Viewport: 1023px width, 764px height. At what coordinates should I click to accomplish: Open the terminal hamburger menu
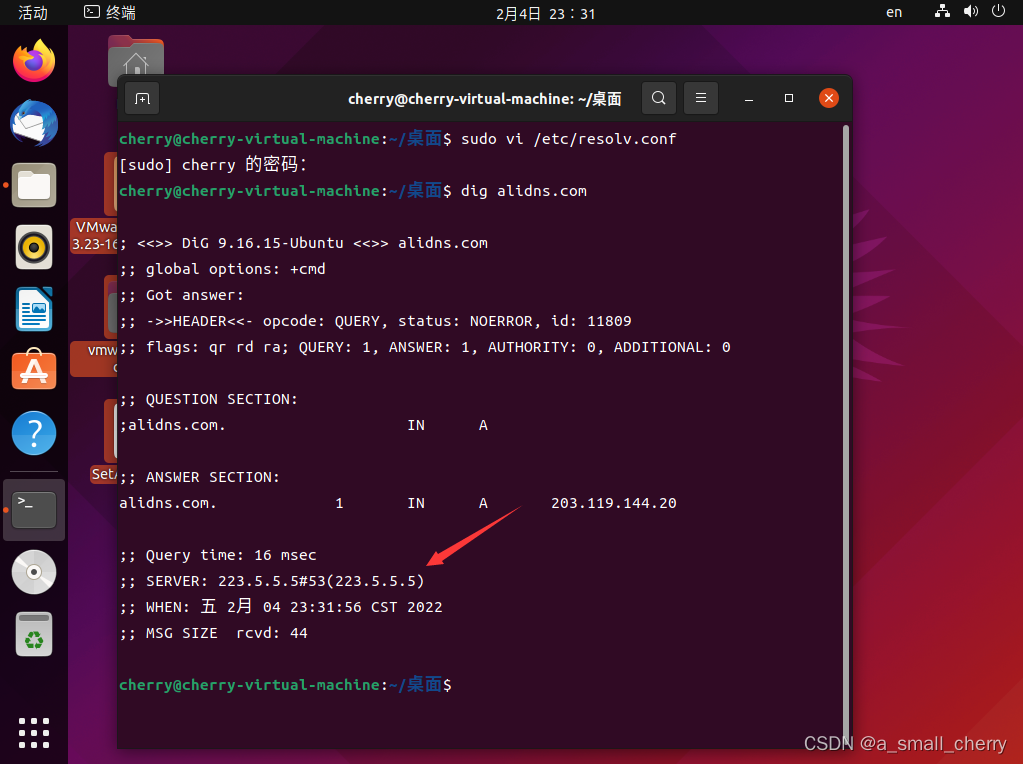point(701,99)
